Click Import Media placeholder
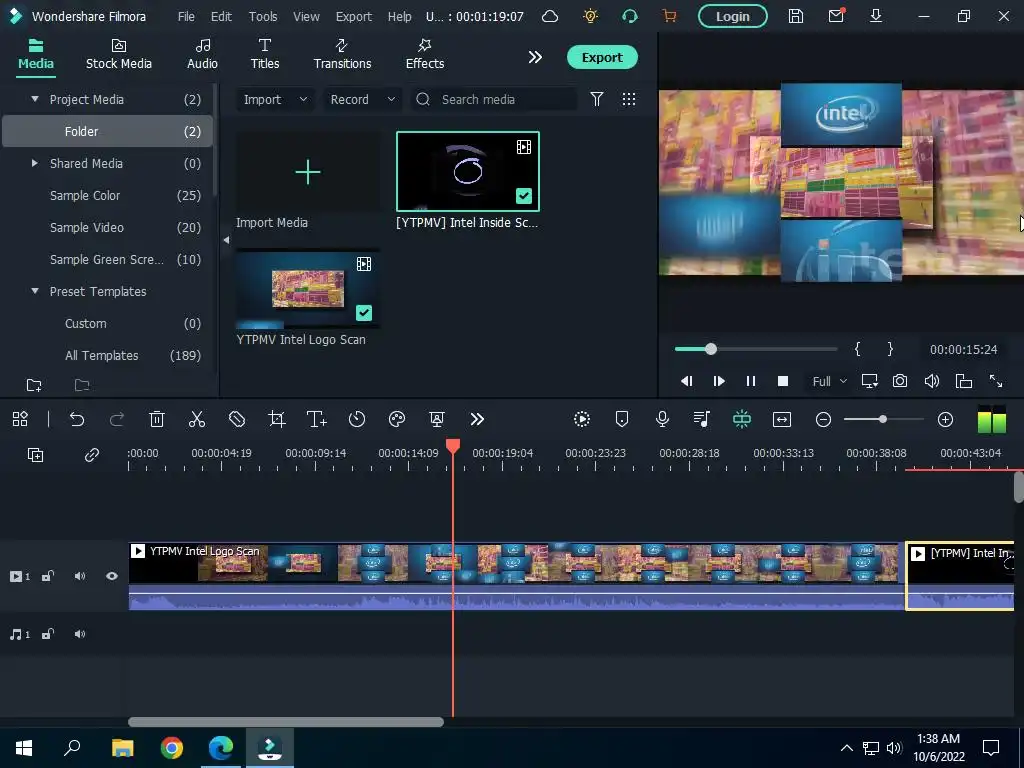Screen dimensions: 1024x768 click(308, 172)
